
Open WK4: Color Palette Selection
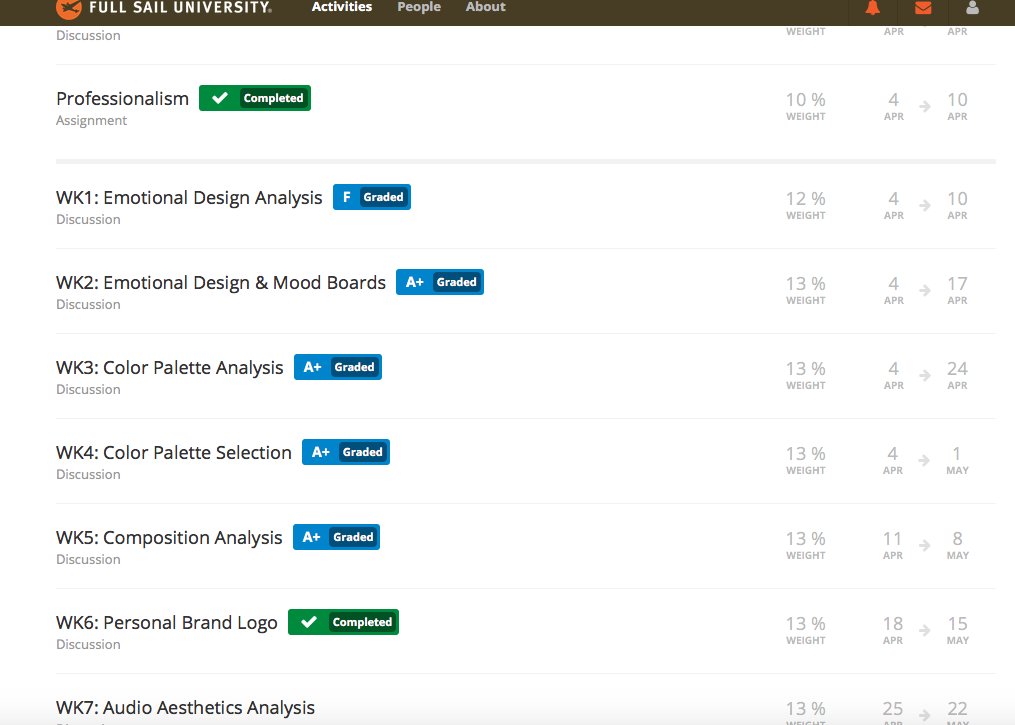tap(173, 452)
